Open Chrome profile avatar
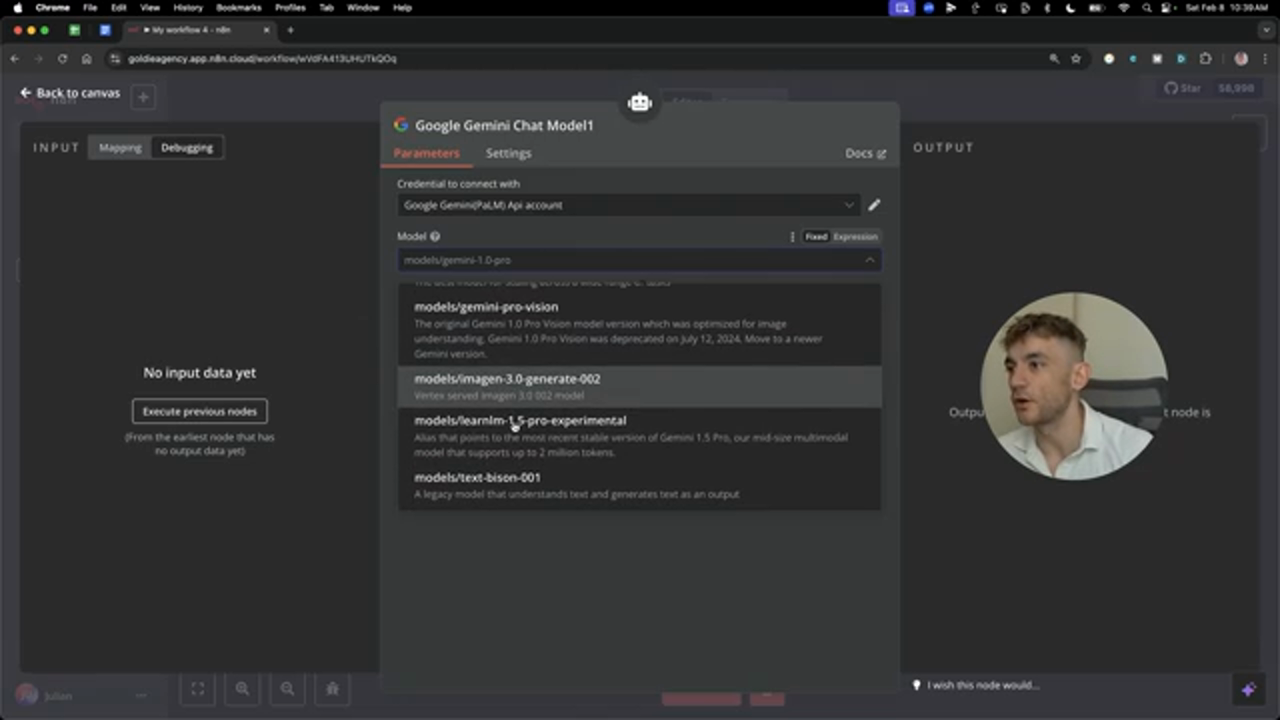1280x720 pixels. pyautogui.click(x=1241, y=59)
